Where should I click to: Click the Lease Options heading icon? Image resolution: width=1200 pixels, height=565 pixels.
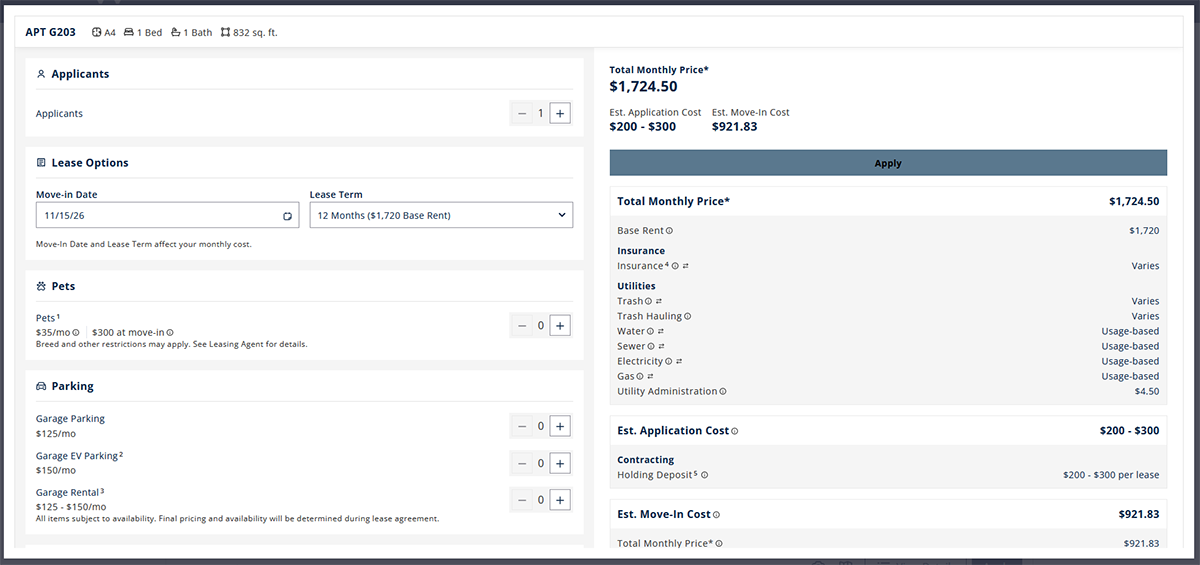coord(41,163)
